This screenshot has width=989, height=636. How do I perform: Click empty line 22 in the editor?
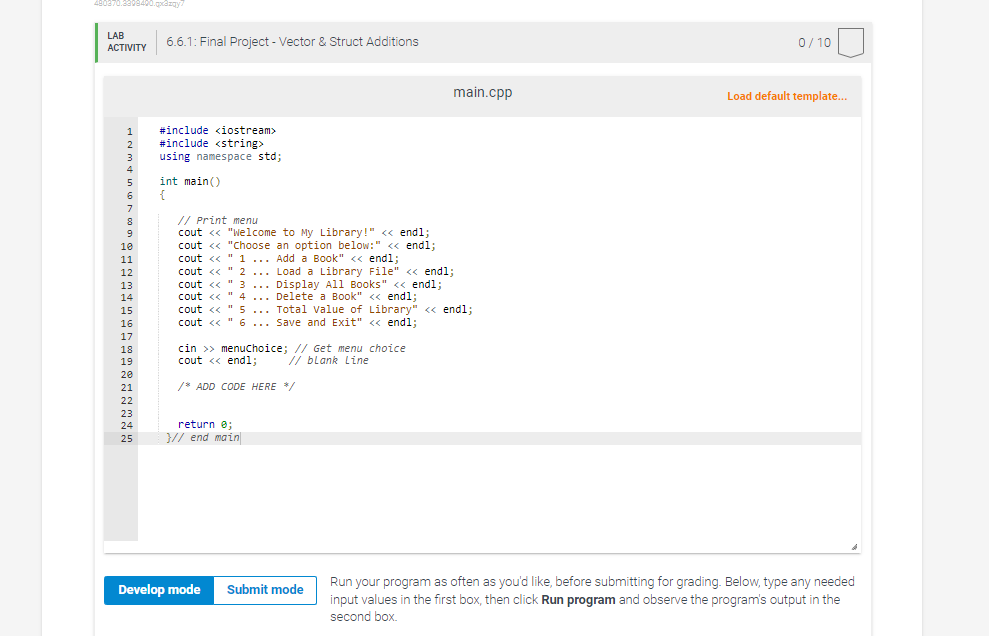(x=498, y=400)
